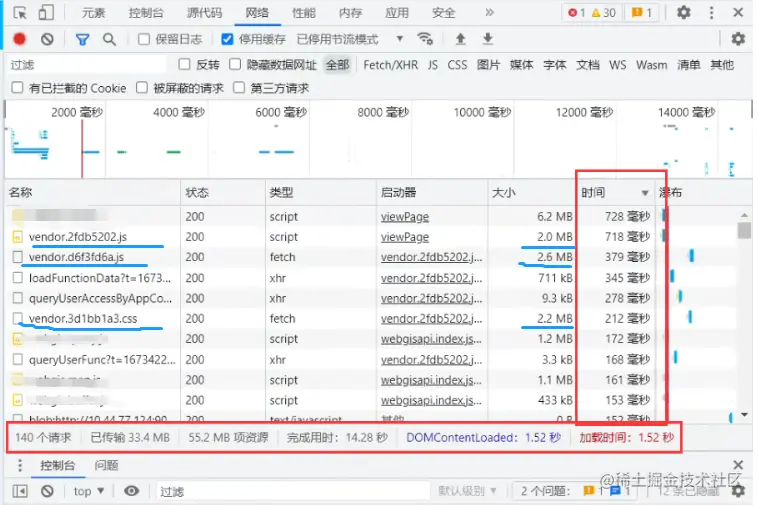Image resolution: width=758 pixels, height=505 pixels.
Task: Open viewPage initiator link for vendor.2fdb5202.js
Action: click(405, 237)
